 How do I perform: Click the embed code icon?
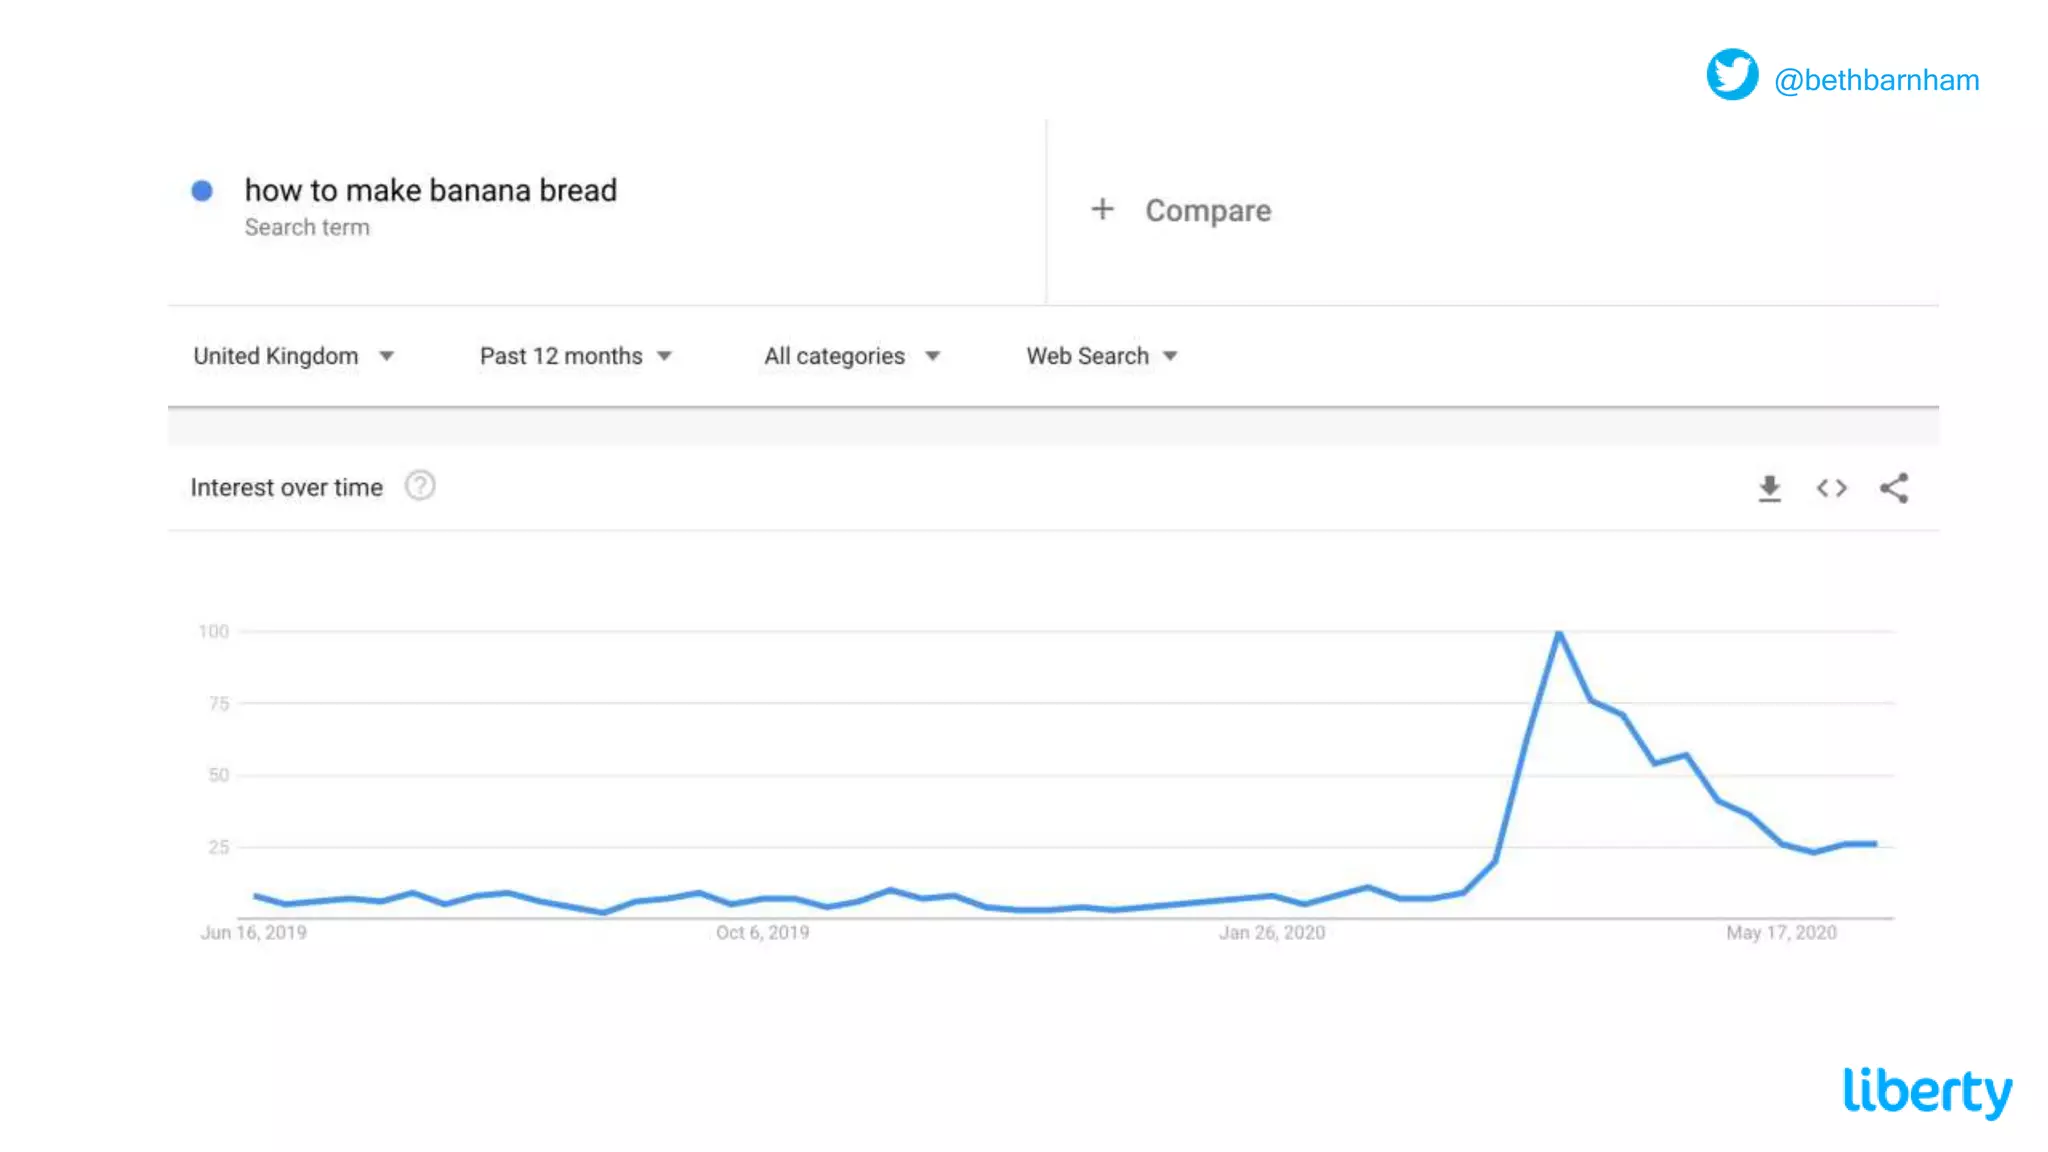tap(1831, 488)
